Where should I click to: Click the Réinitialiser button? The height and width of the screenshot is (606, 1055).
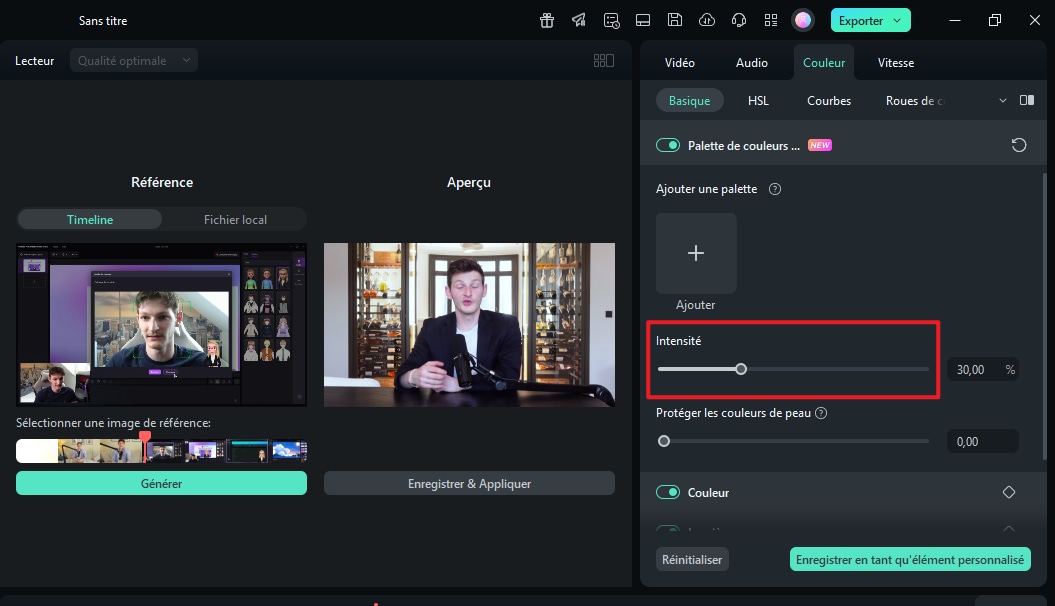[x=692, y=560]
